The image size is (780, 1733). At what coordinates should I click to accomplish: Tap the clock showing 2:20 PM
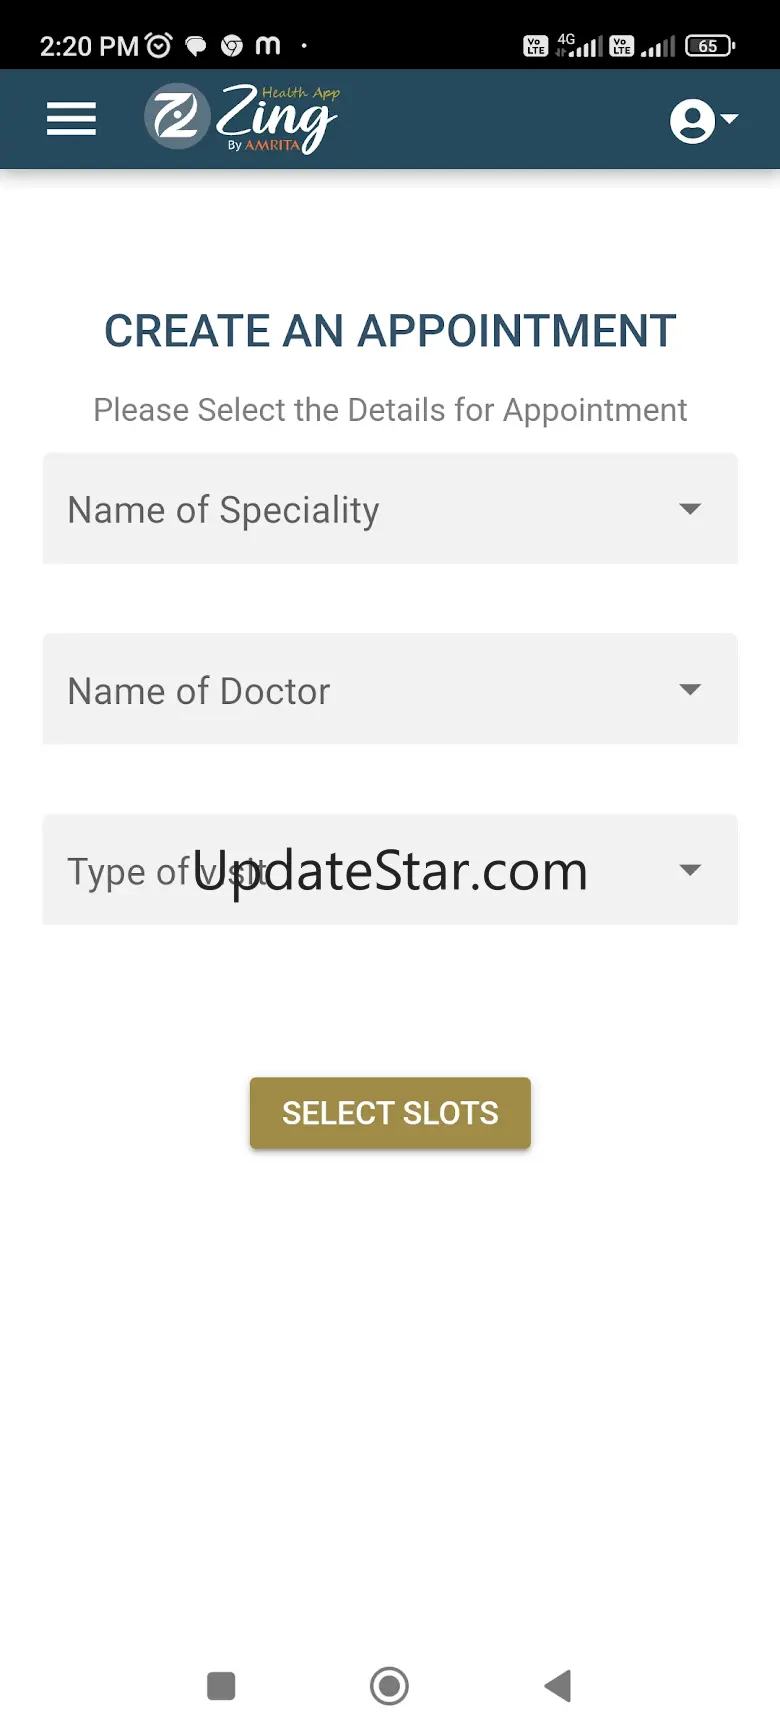[88, 46]
